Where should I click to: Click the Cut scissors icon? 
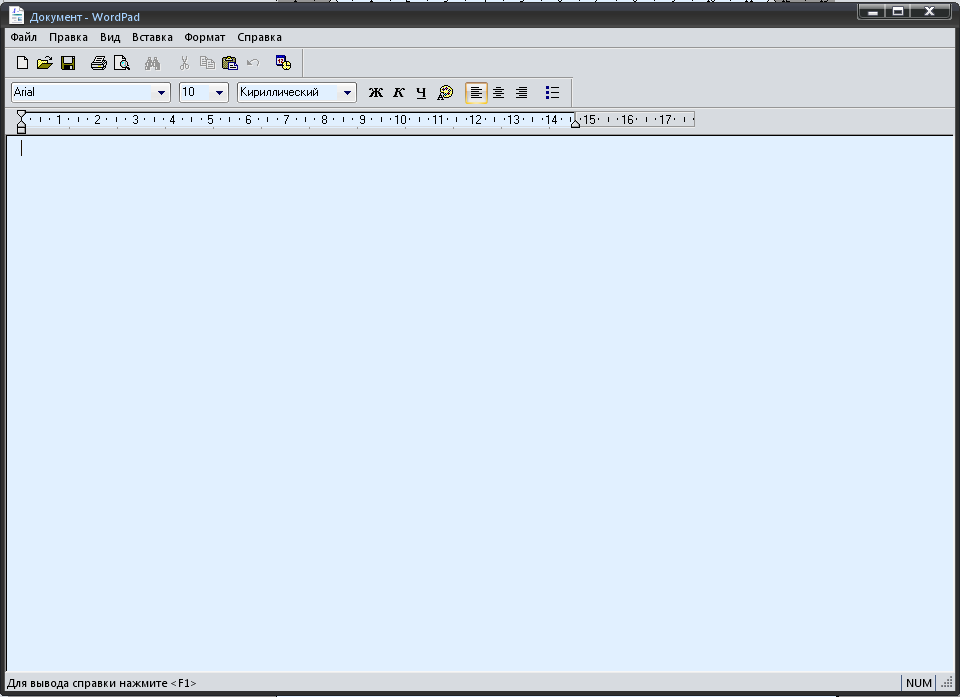click(x=184, y=62)
